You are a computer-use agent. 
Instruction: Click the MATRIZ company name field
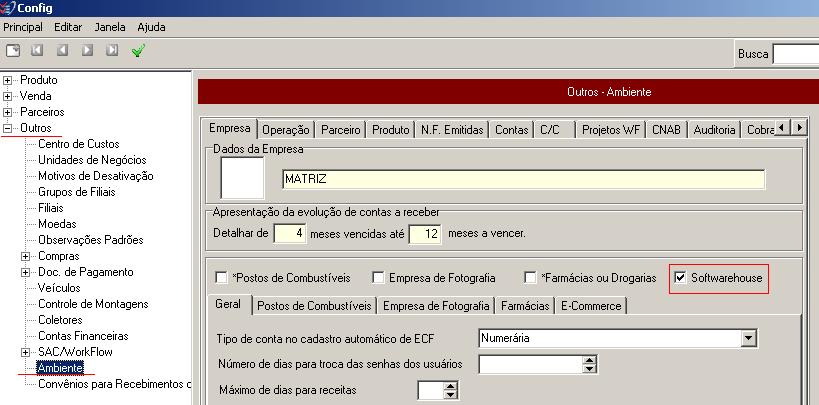point(523,179)
